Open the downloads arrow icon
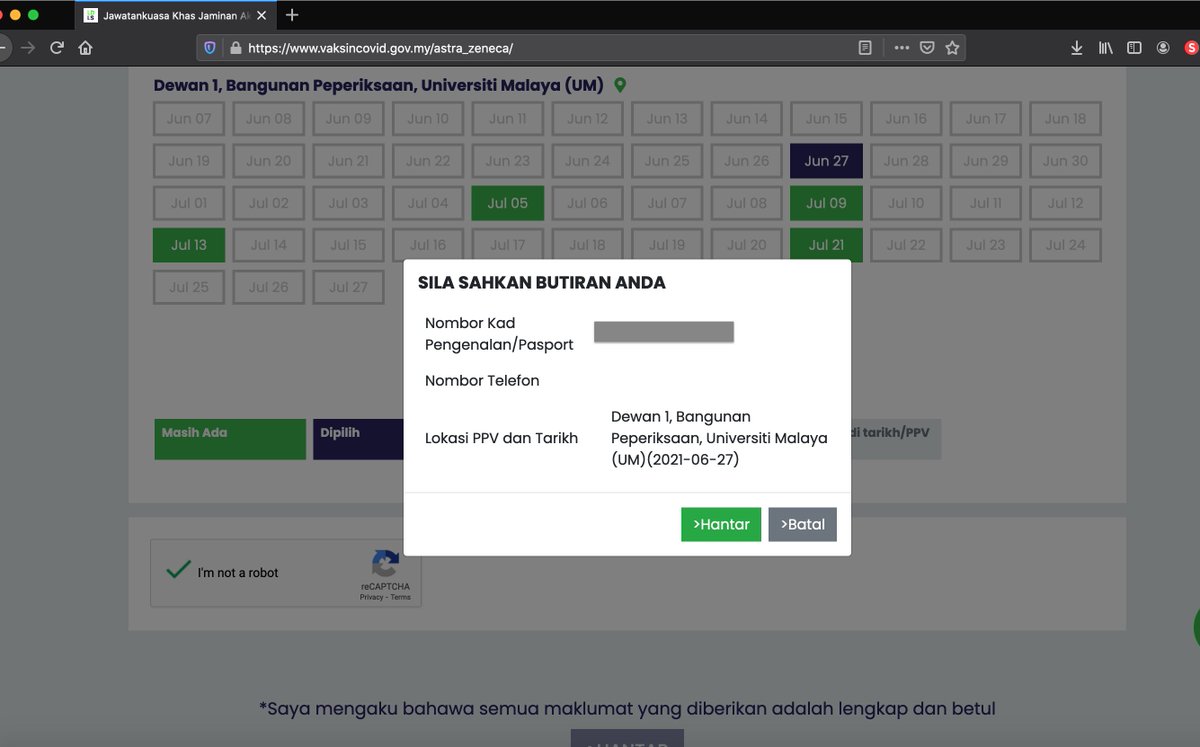The width and height of the screenshot is (1200, 747). pos(1077,47)
